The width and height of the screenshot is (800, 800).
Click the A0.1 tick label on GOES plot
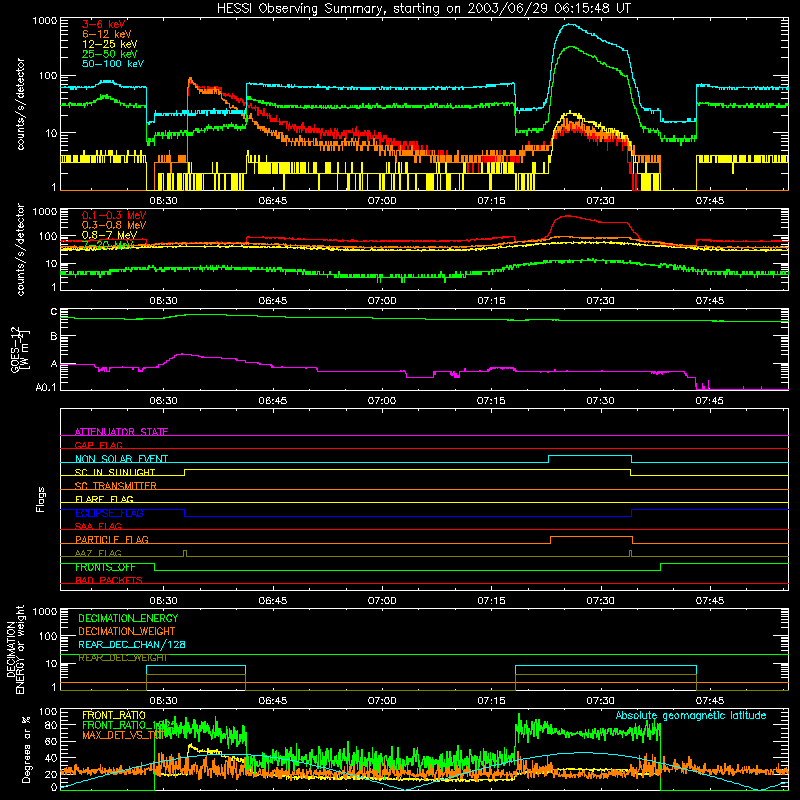tap(46, 387)
